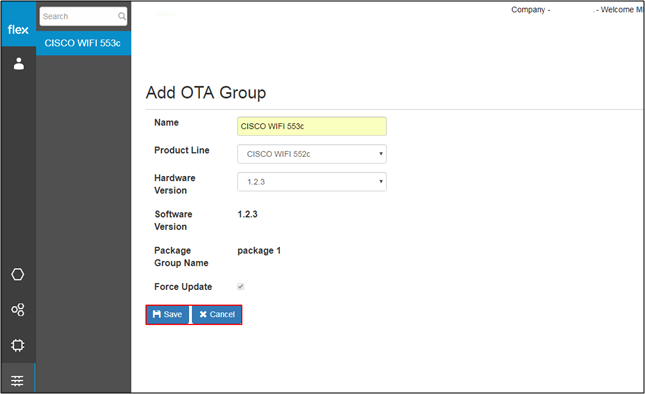Open the Product Line dropdown
Viewport: 645px width, 394px height.
click(312, 154)
